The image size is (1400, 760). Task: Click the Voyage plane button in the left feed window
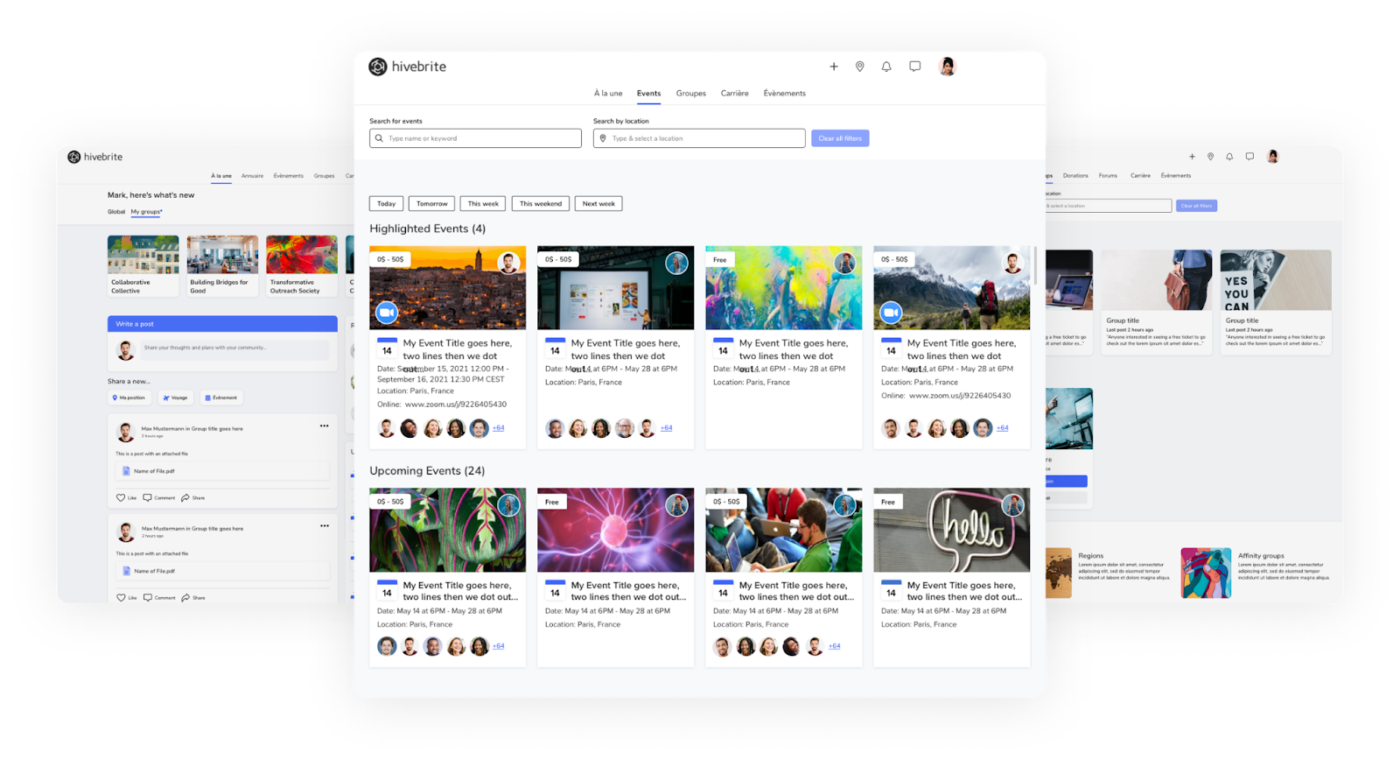[175, 398]
